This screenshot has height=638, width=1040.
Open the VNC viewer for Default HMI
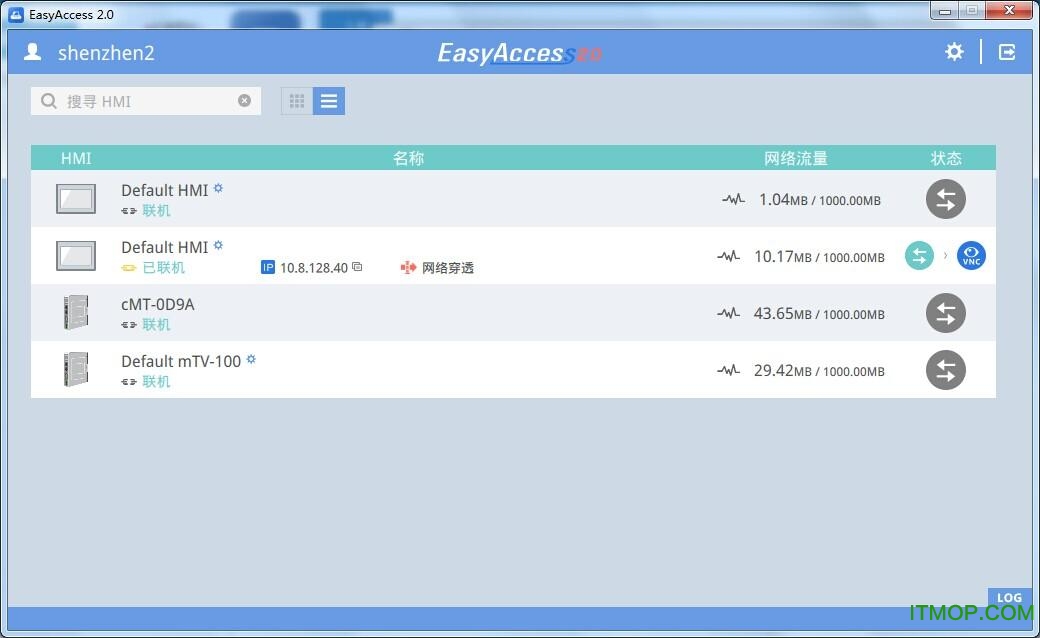click(971, 256)
